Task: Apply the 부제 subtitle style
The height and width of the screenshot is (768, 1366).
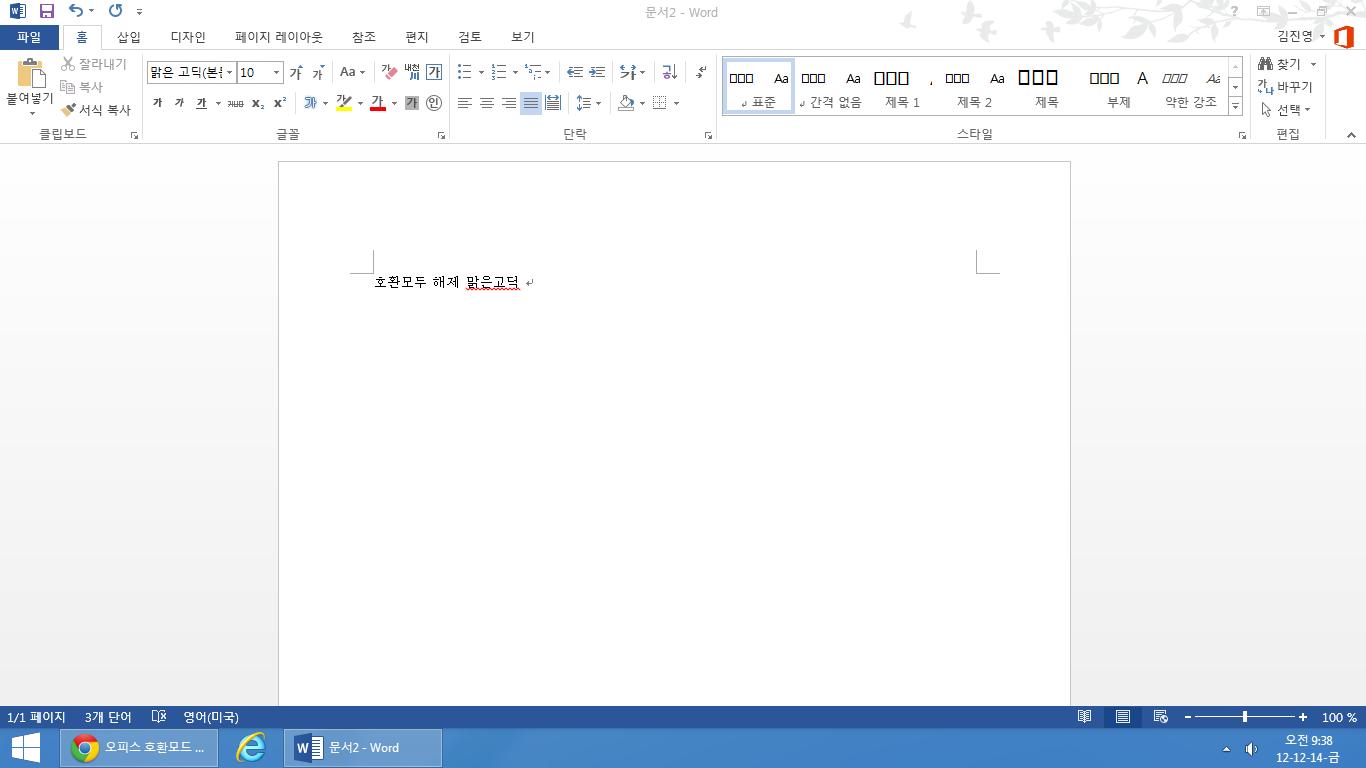Action: (x=1118, y=87)
